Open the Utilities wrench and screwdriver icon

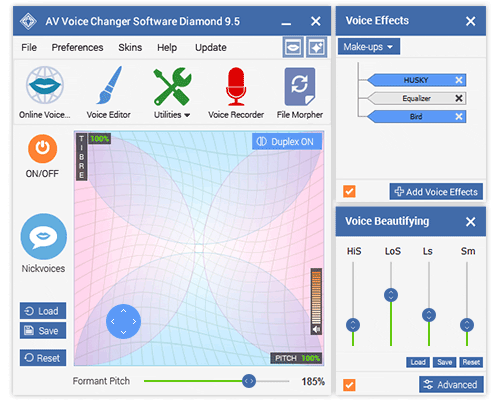172,87
